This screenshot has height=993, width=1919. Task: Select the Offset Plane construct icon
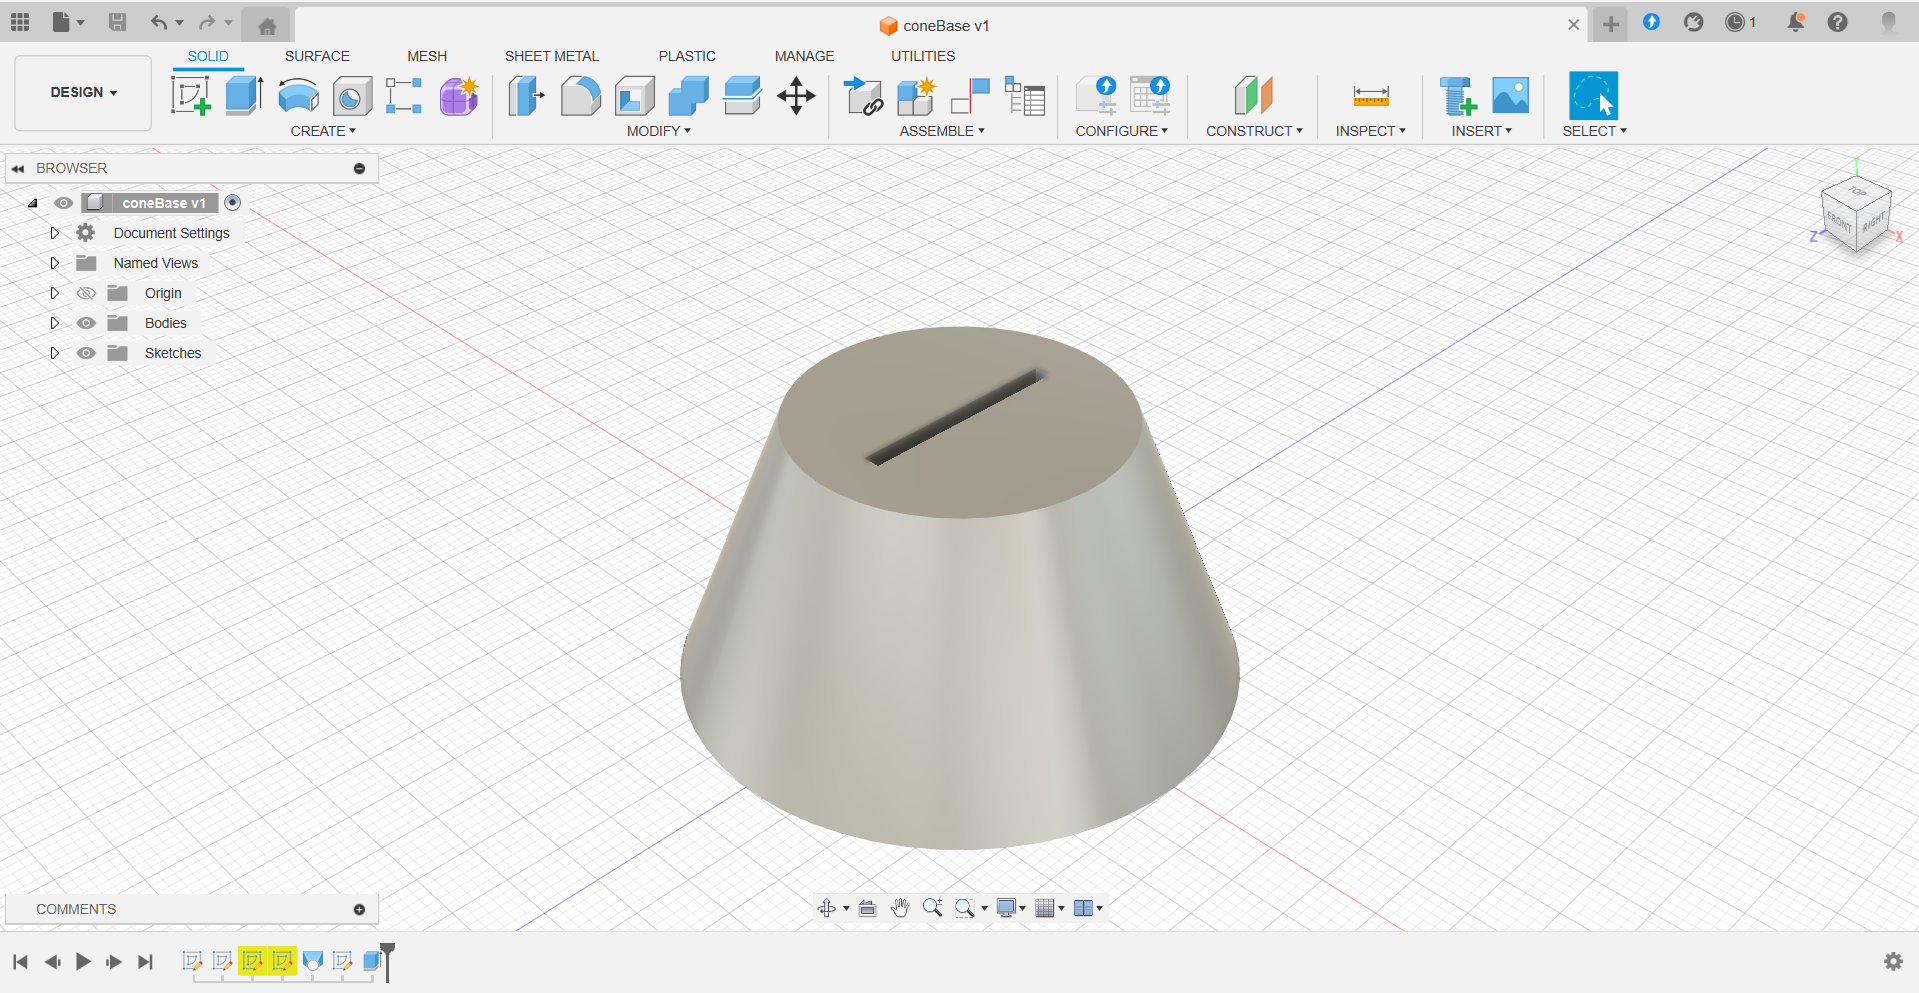[1254, 96]
